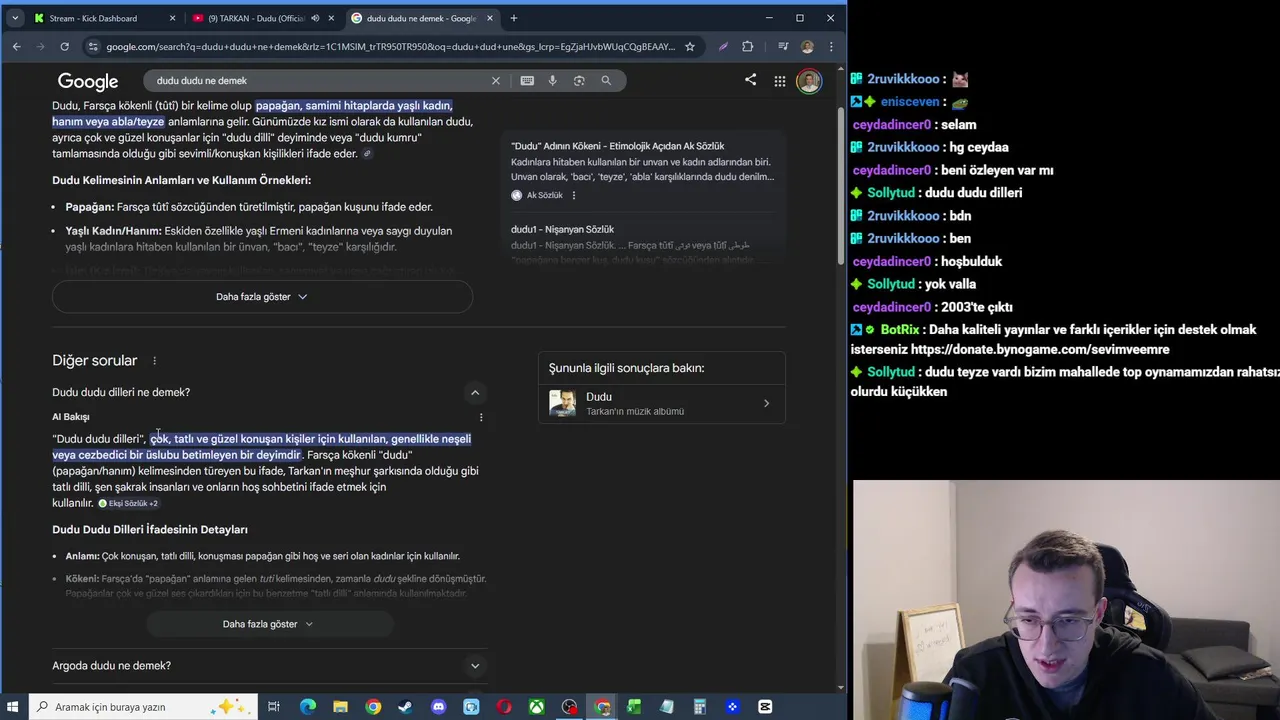The width and height of the screenshot is (1280, 720).
Task: Open a new browser tab
Action: [x=514, y=18]
